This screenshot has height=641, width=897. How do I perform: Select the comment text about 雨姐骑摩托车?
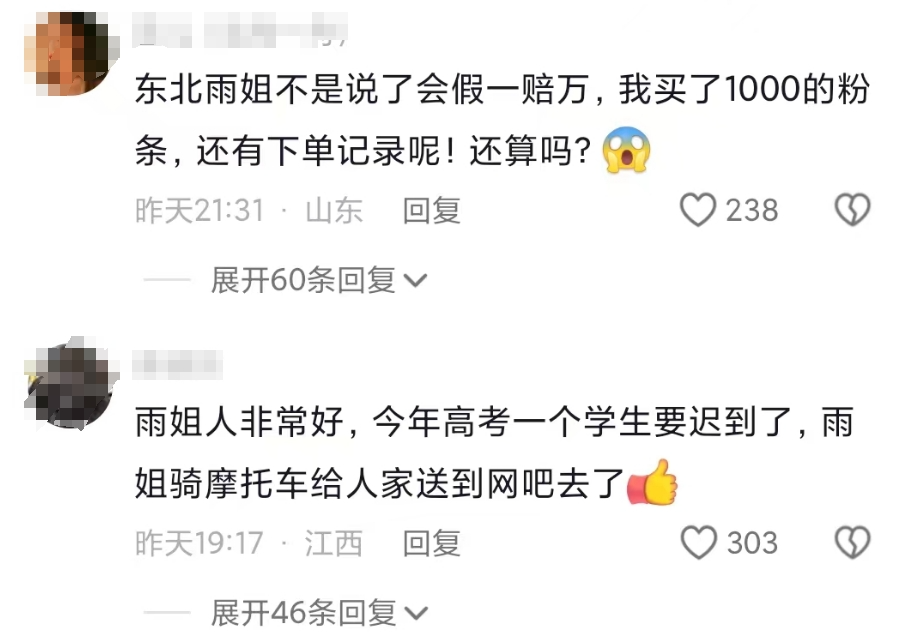point(495,453)
